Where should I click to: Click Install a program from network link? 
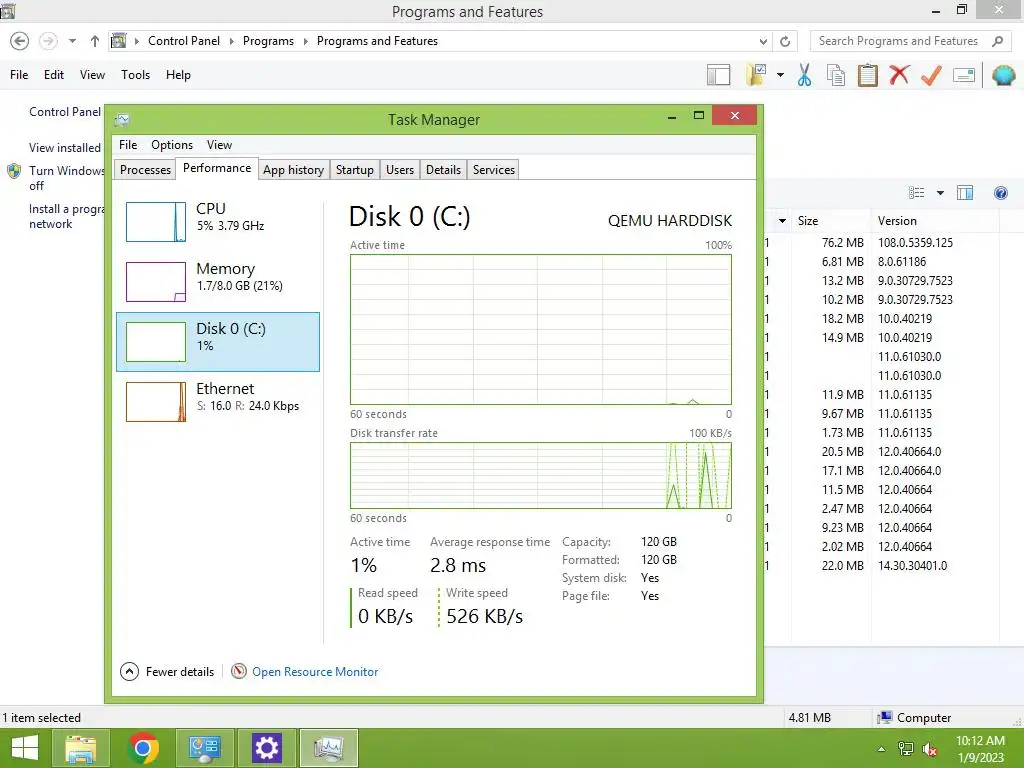(x=65, y=216)
